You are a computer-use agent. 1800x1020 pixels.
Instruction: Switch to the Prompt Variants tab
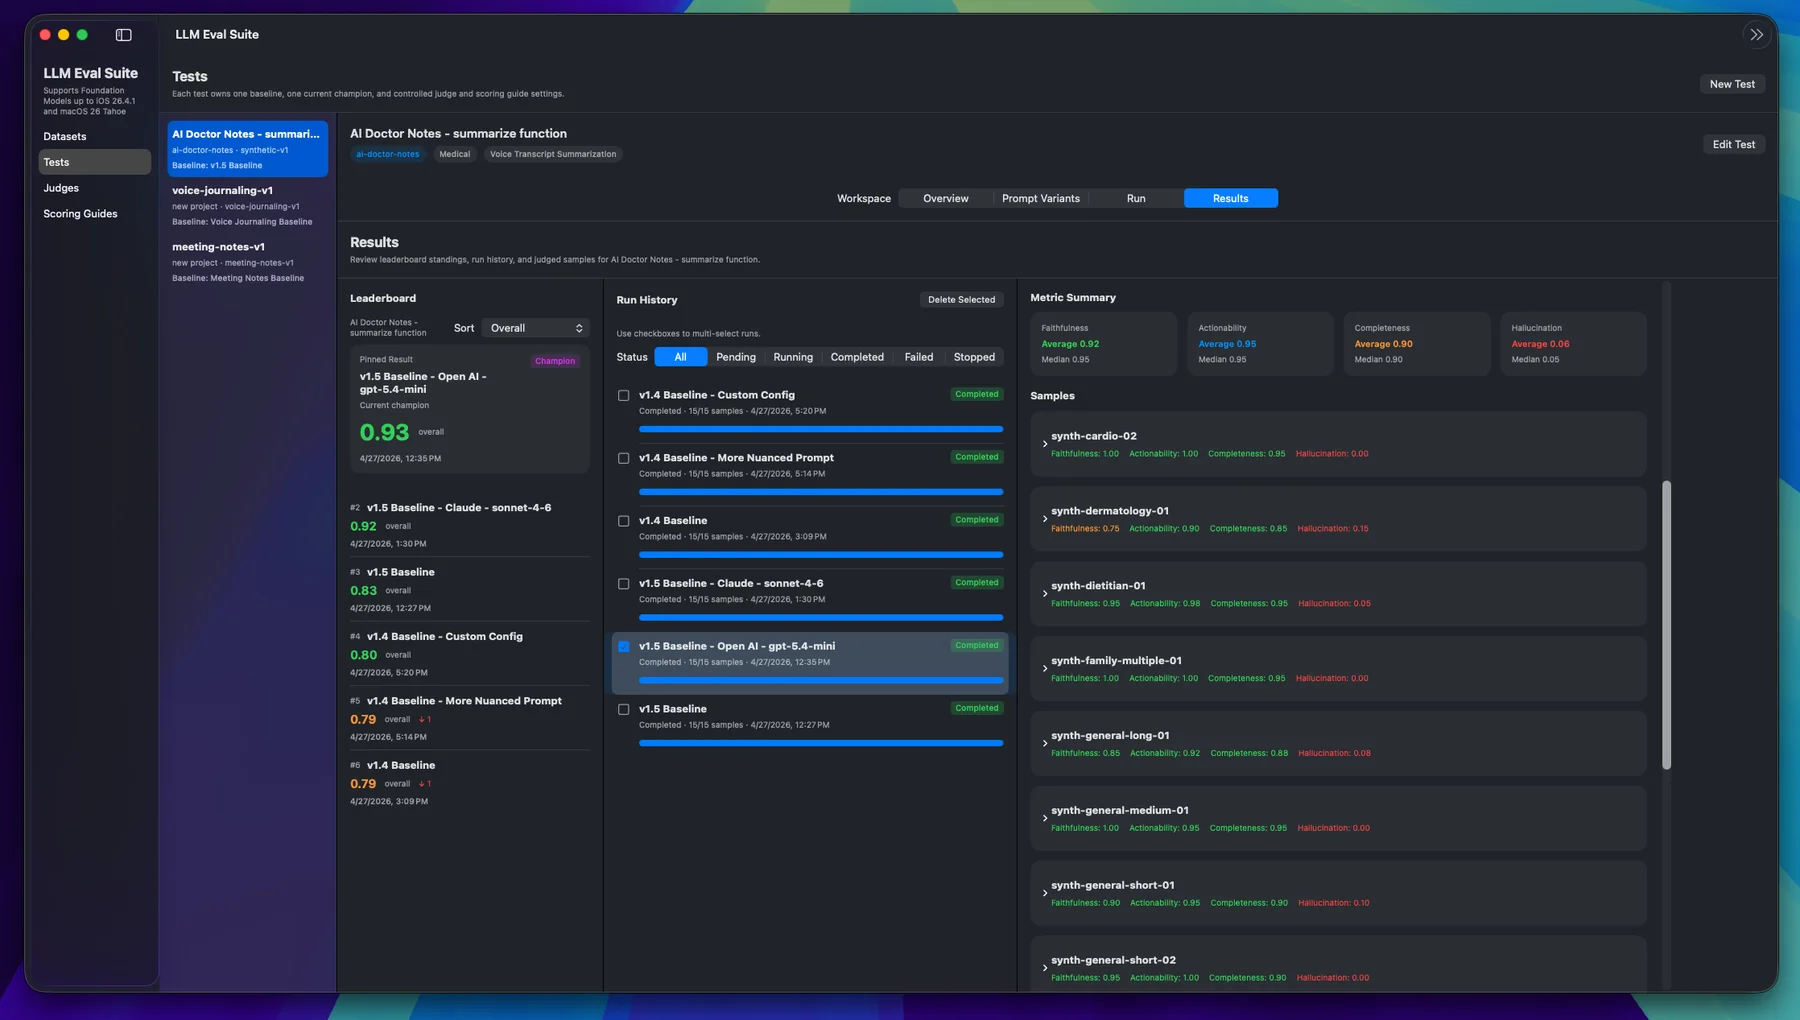coord(1040,199)
